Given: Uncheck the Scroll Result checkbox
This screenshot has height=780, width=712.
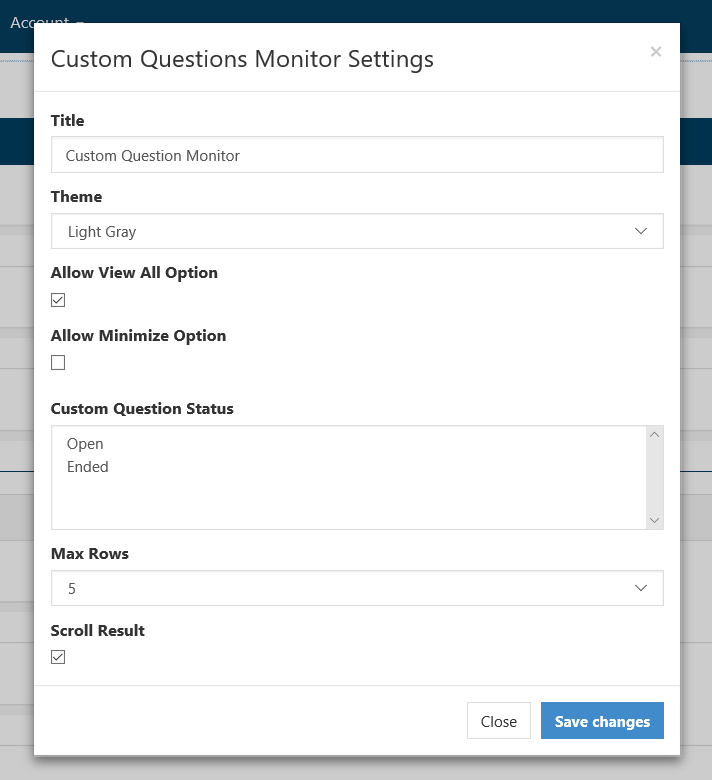Looking at the screenshot, I should coord(58,657).
